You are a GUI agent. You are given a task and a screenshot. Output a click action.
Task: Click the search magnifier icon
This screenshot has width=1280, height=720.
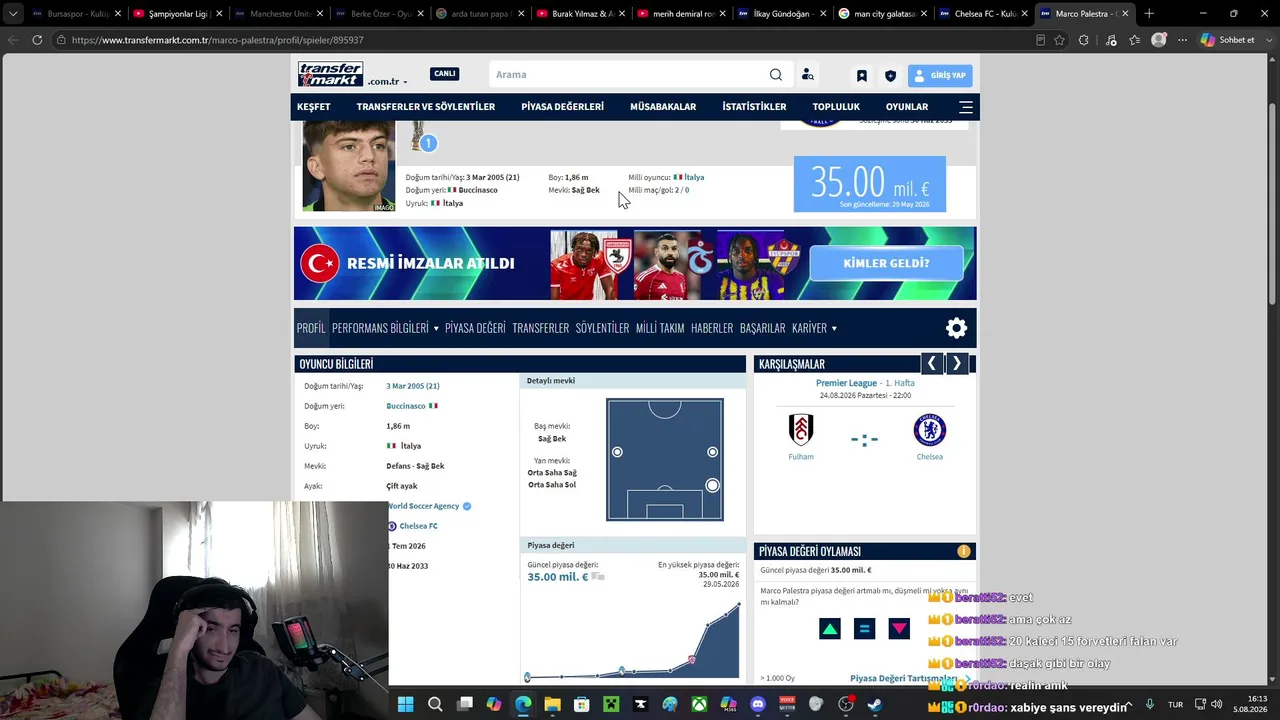click(776, 75)
